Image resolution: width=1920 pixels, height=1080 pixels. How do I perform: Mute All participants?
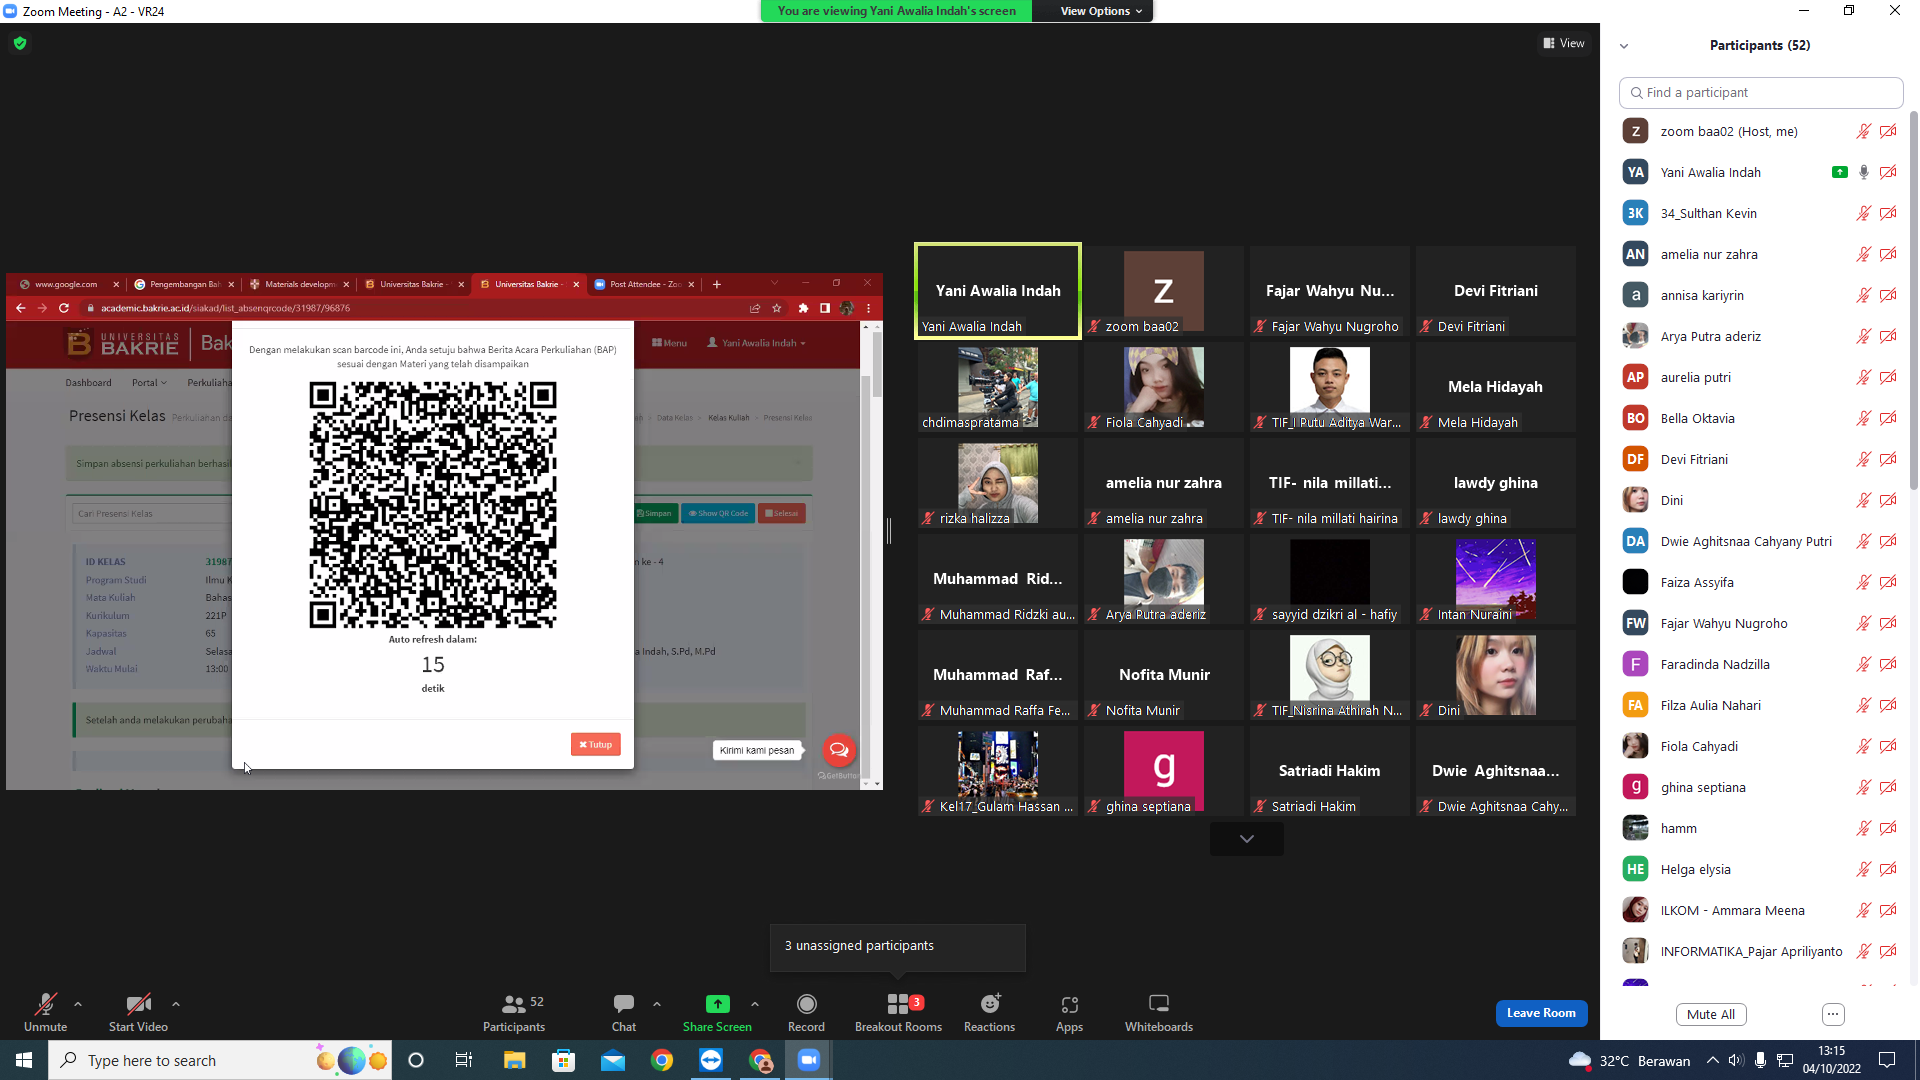(x=1711, y=1014)
